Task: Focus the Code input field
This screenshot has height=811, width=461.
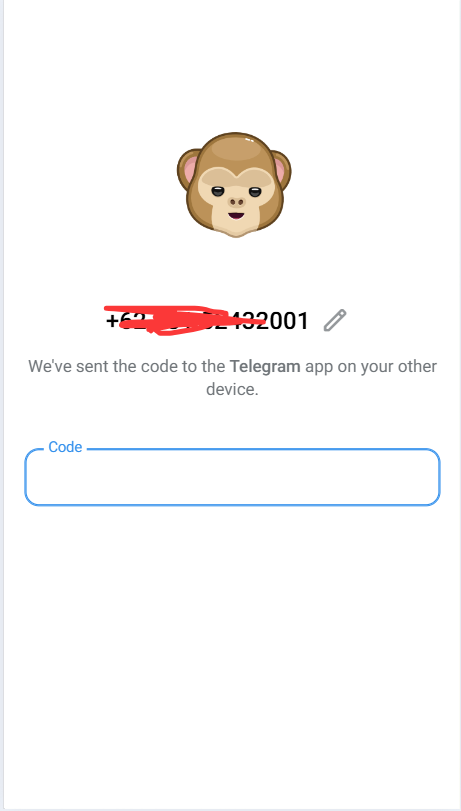Action: click(x=232, y=477)
